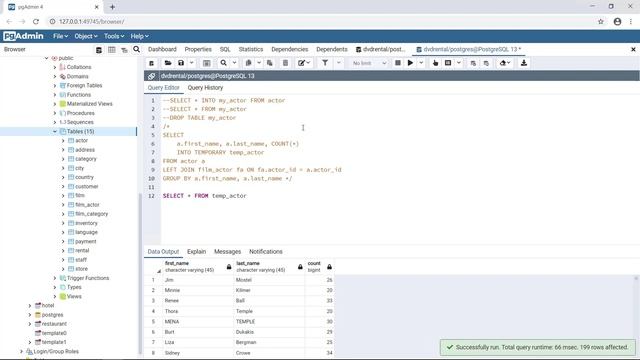
Task: Select the restaurant database in tree
Action: click(x=54, y=324)
